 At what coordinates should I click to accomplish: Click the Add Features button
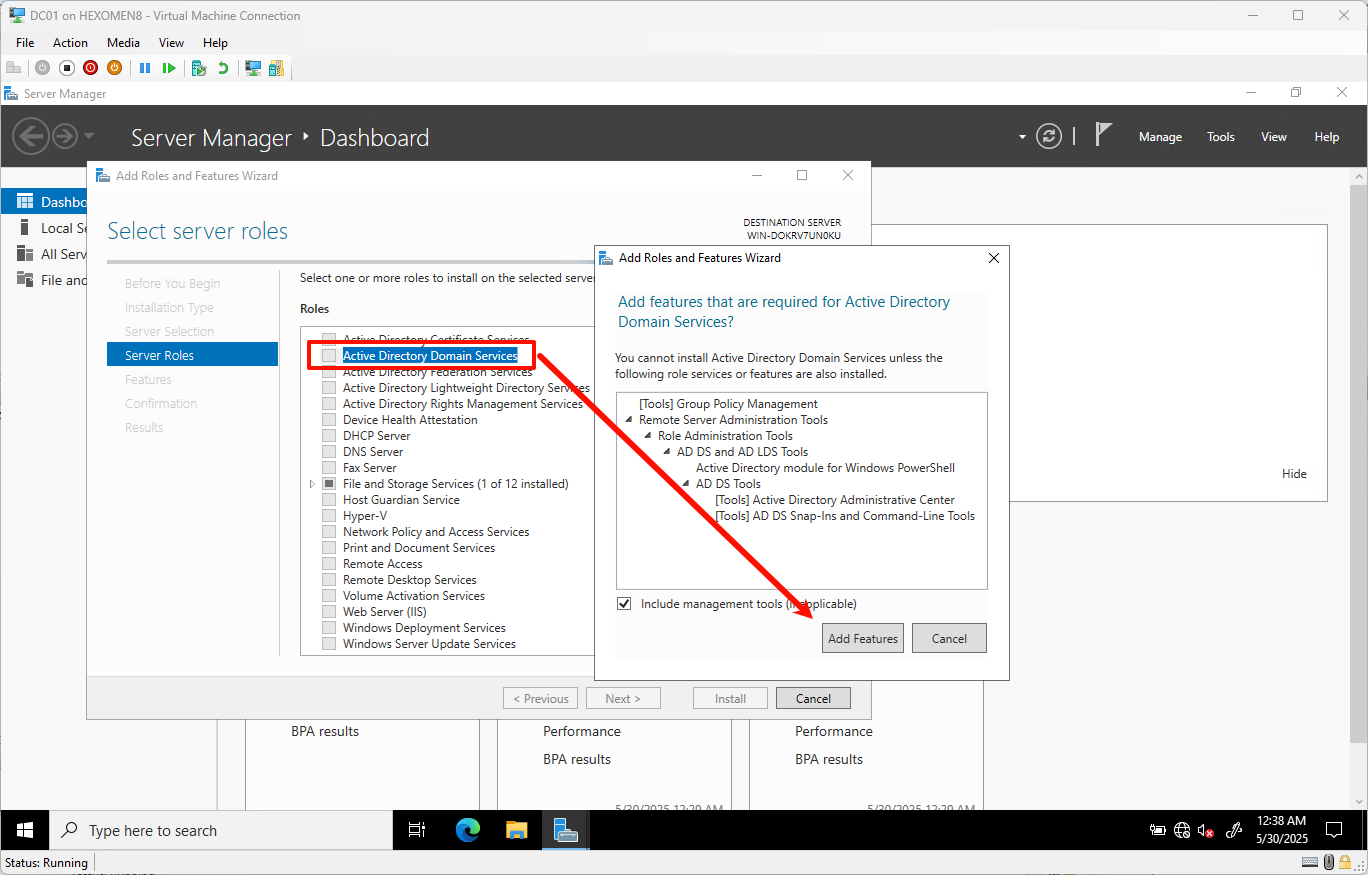pyautogui.click(x=863, y=638)
